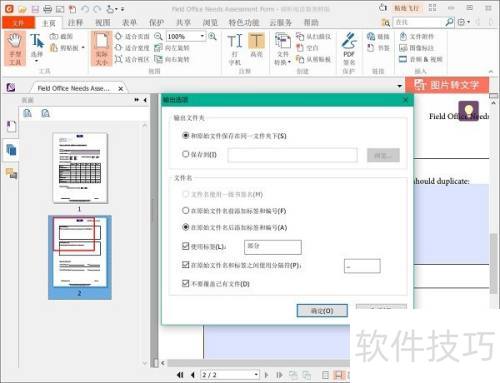Close the Field Office Needs Asse... document tab

(121, 89)
